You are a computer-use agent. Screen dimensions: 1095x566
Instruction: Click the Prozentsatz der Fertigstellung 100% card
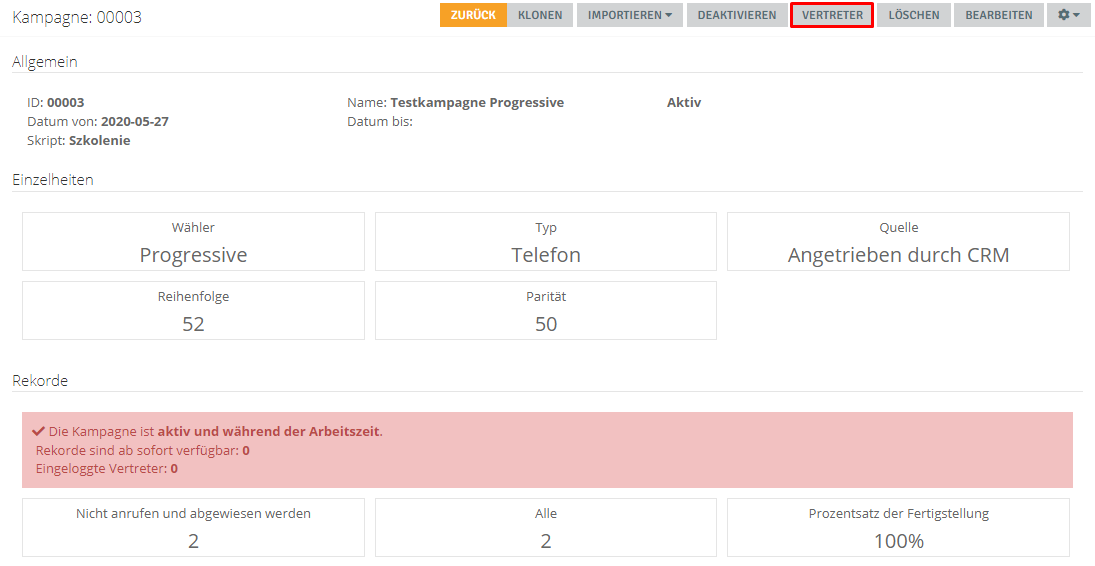tap(899, 528)
